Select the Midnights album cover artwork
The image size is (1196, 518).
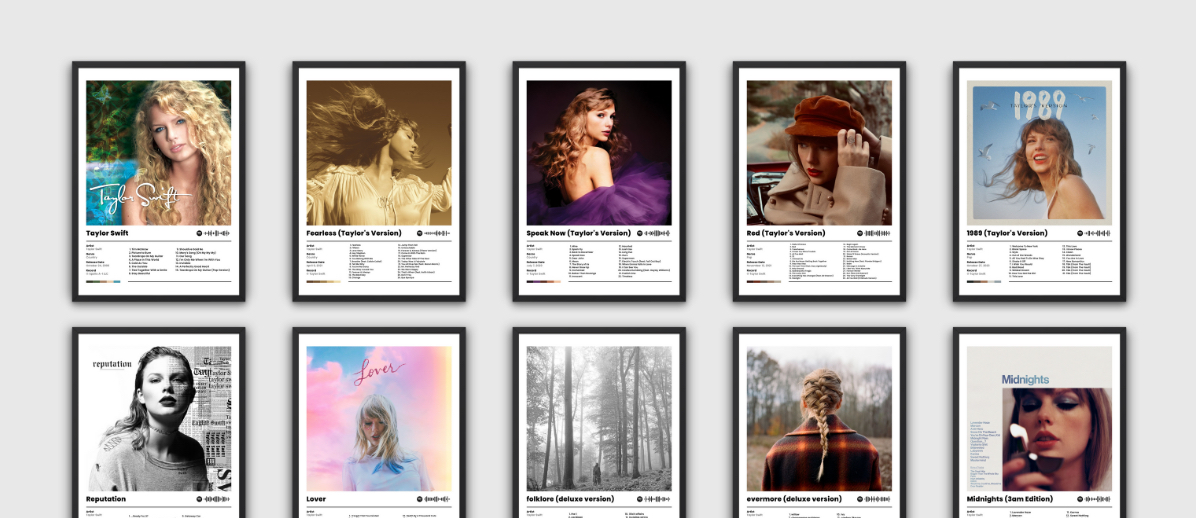[x=1039, y=418]
